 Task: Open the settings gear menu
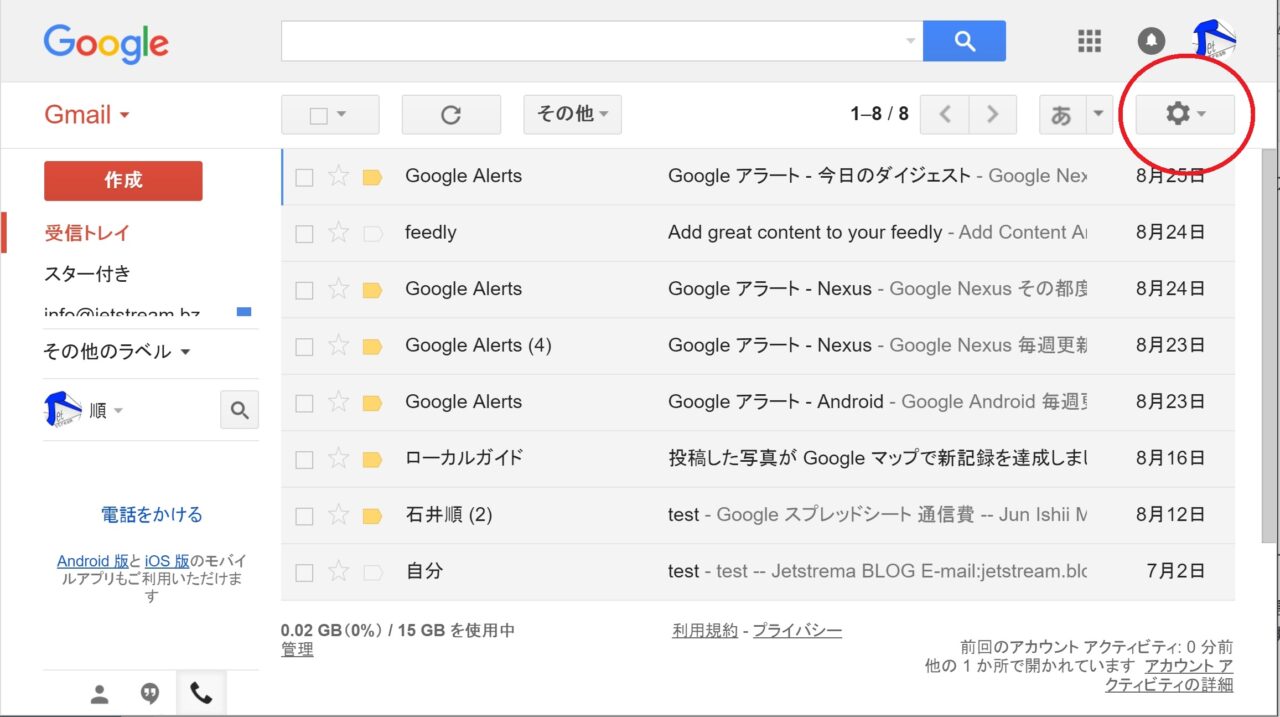tap(1184, 115)
